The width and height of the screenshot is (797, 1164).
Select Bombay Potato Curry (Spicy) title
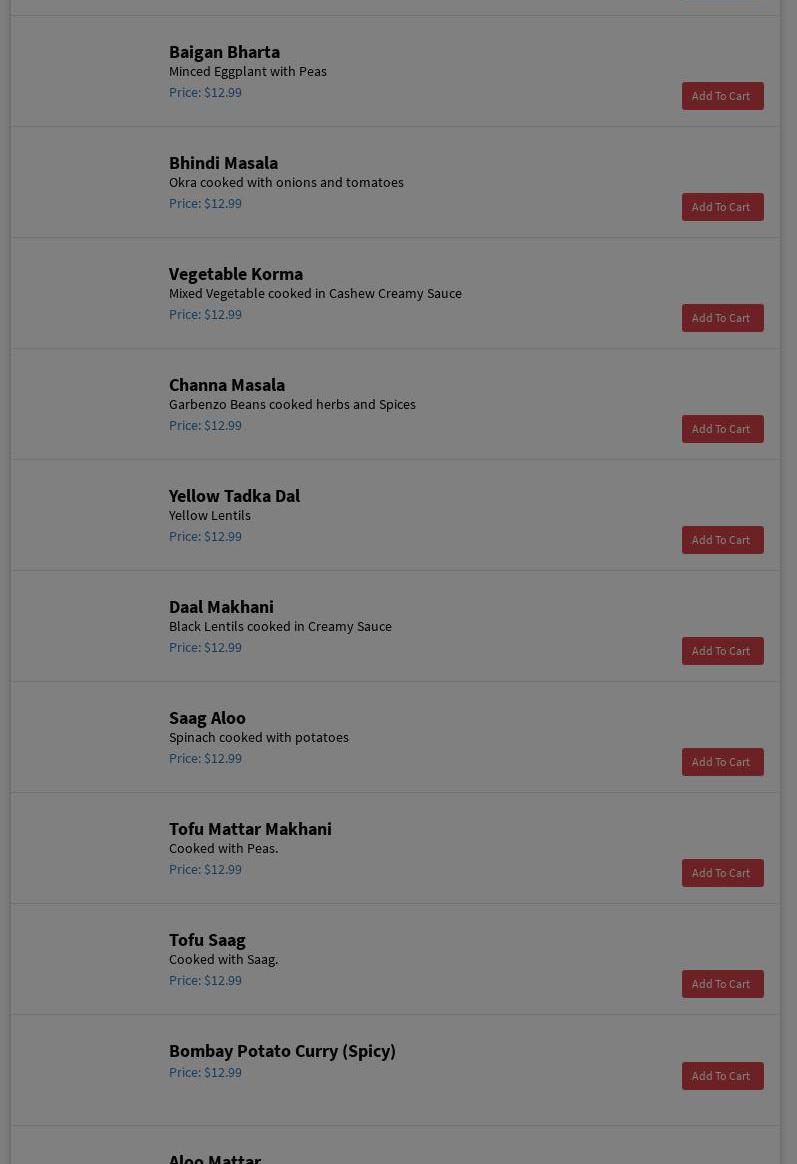(282, 1051)
